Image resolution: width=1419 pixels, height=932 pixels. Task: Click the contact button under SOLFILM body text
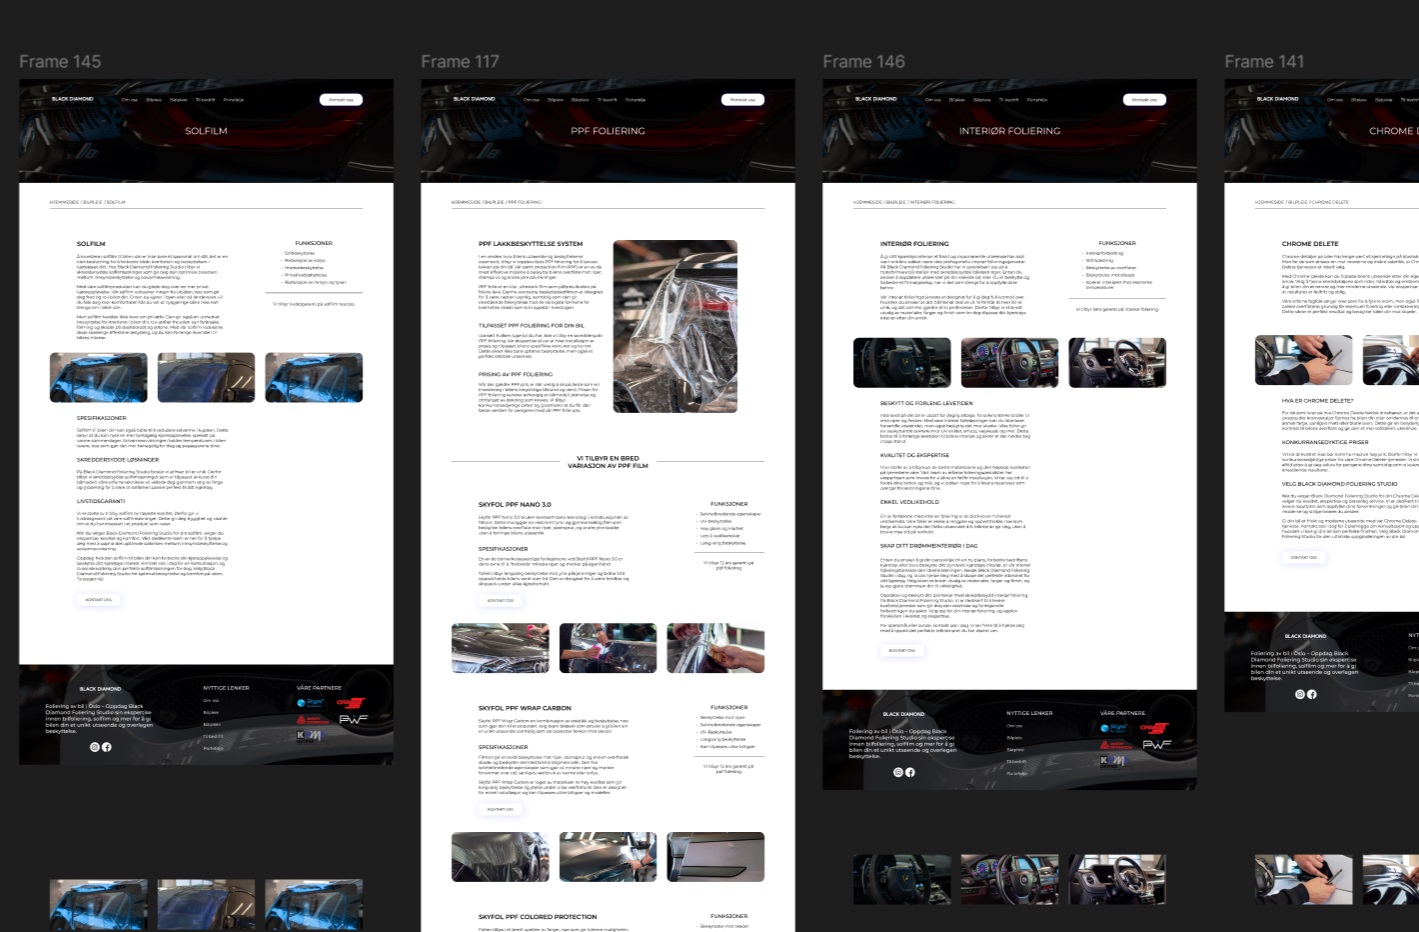(98, 600)
